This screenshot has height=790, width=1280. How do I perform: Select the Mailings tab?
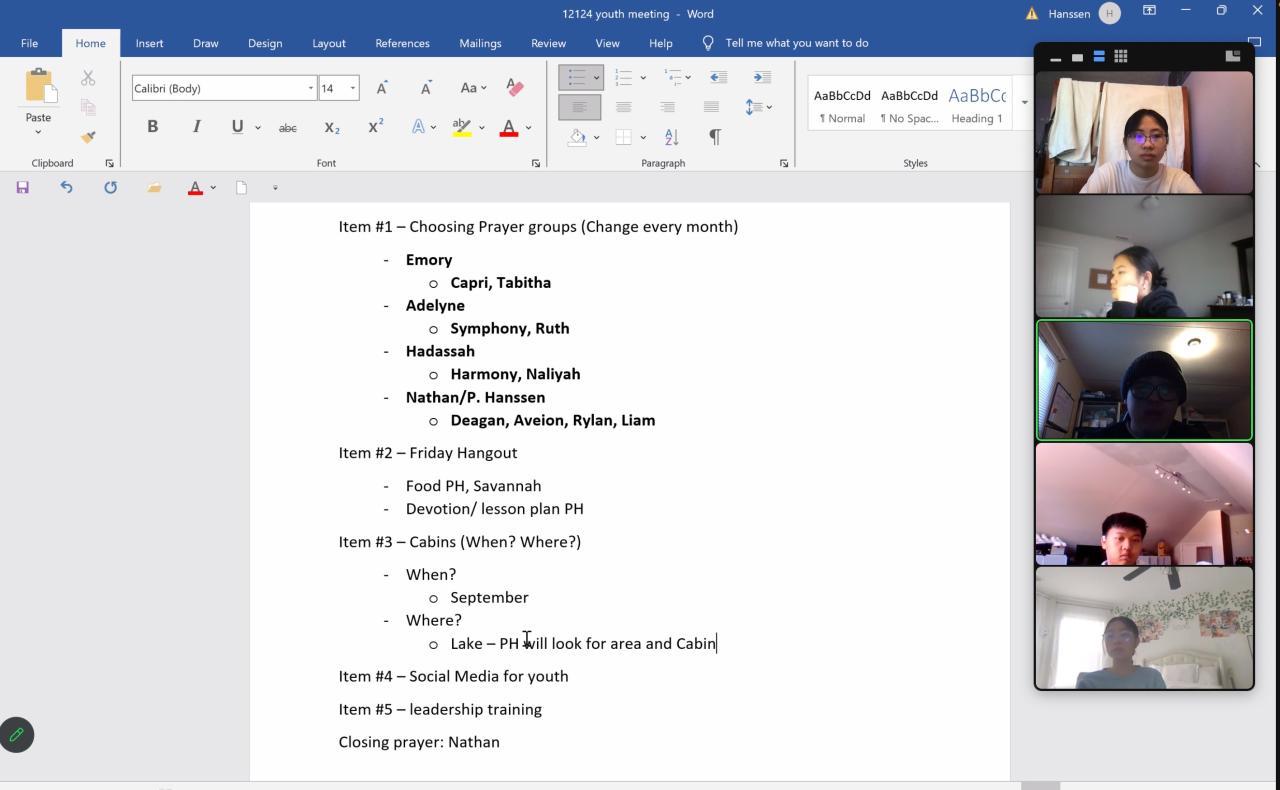(480, 43)
